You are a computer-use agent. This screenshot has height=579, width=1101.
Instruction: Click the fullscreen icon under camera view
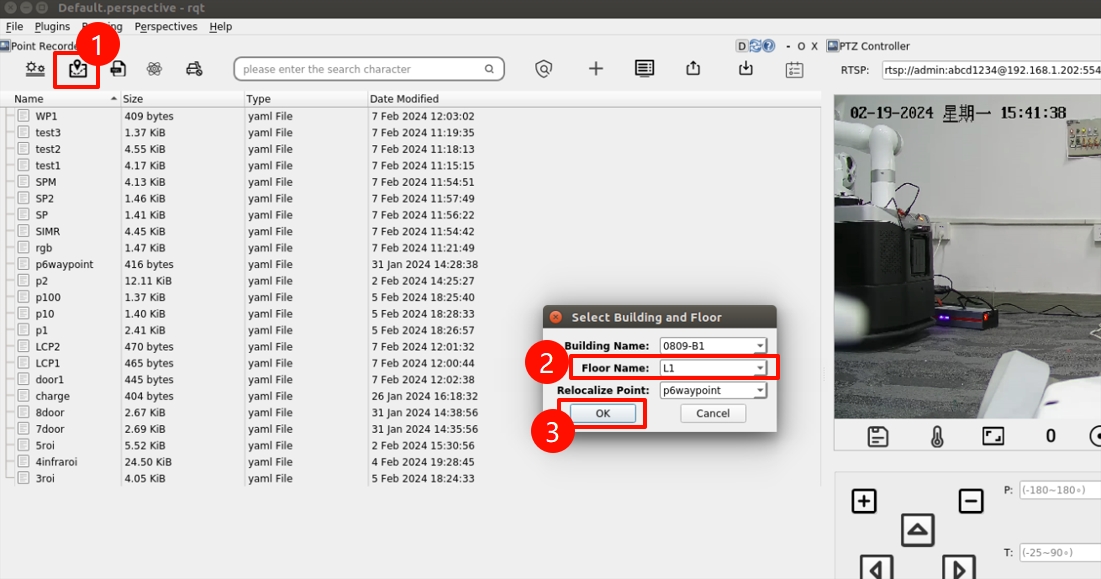pyautogui.click(x=992, y=436)
